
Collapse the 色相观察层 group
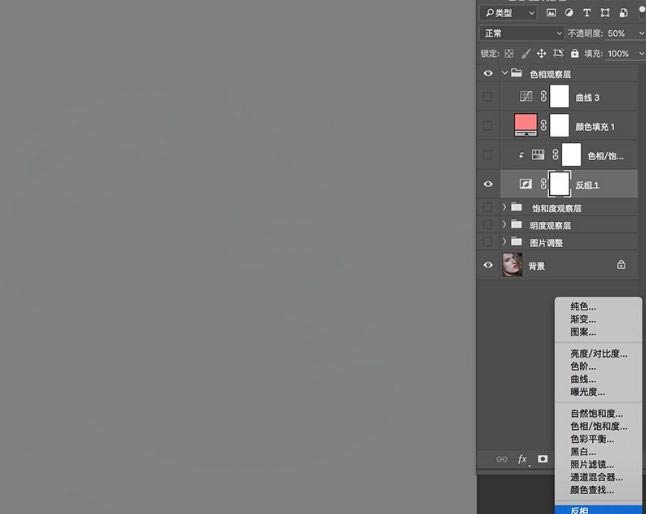[504, 73]
